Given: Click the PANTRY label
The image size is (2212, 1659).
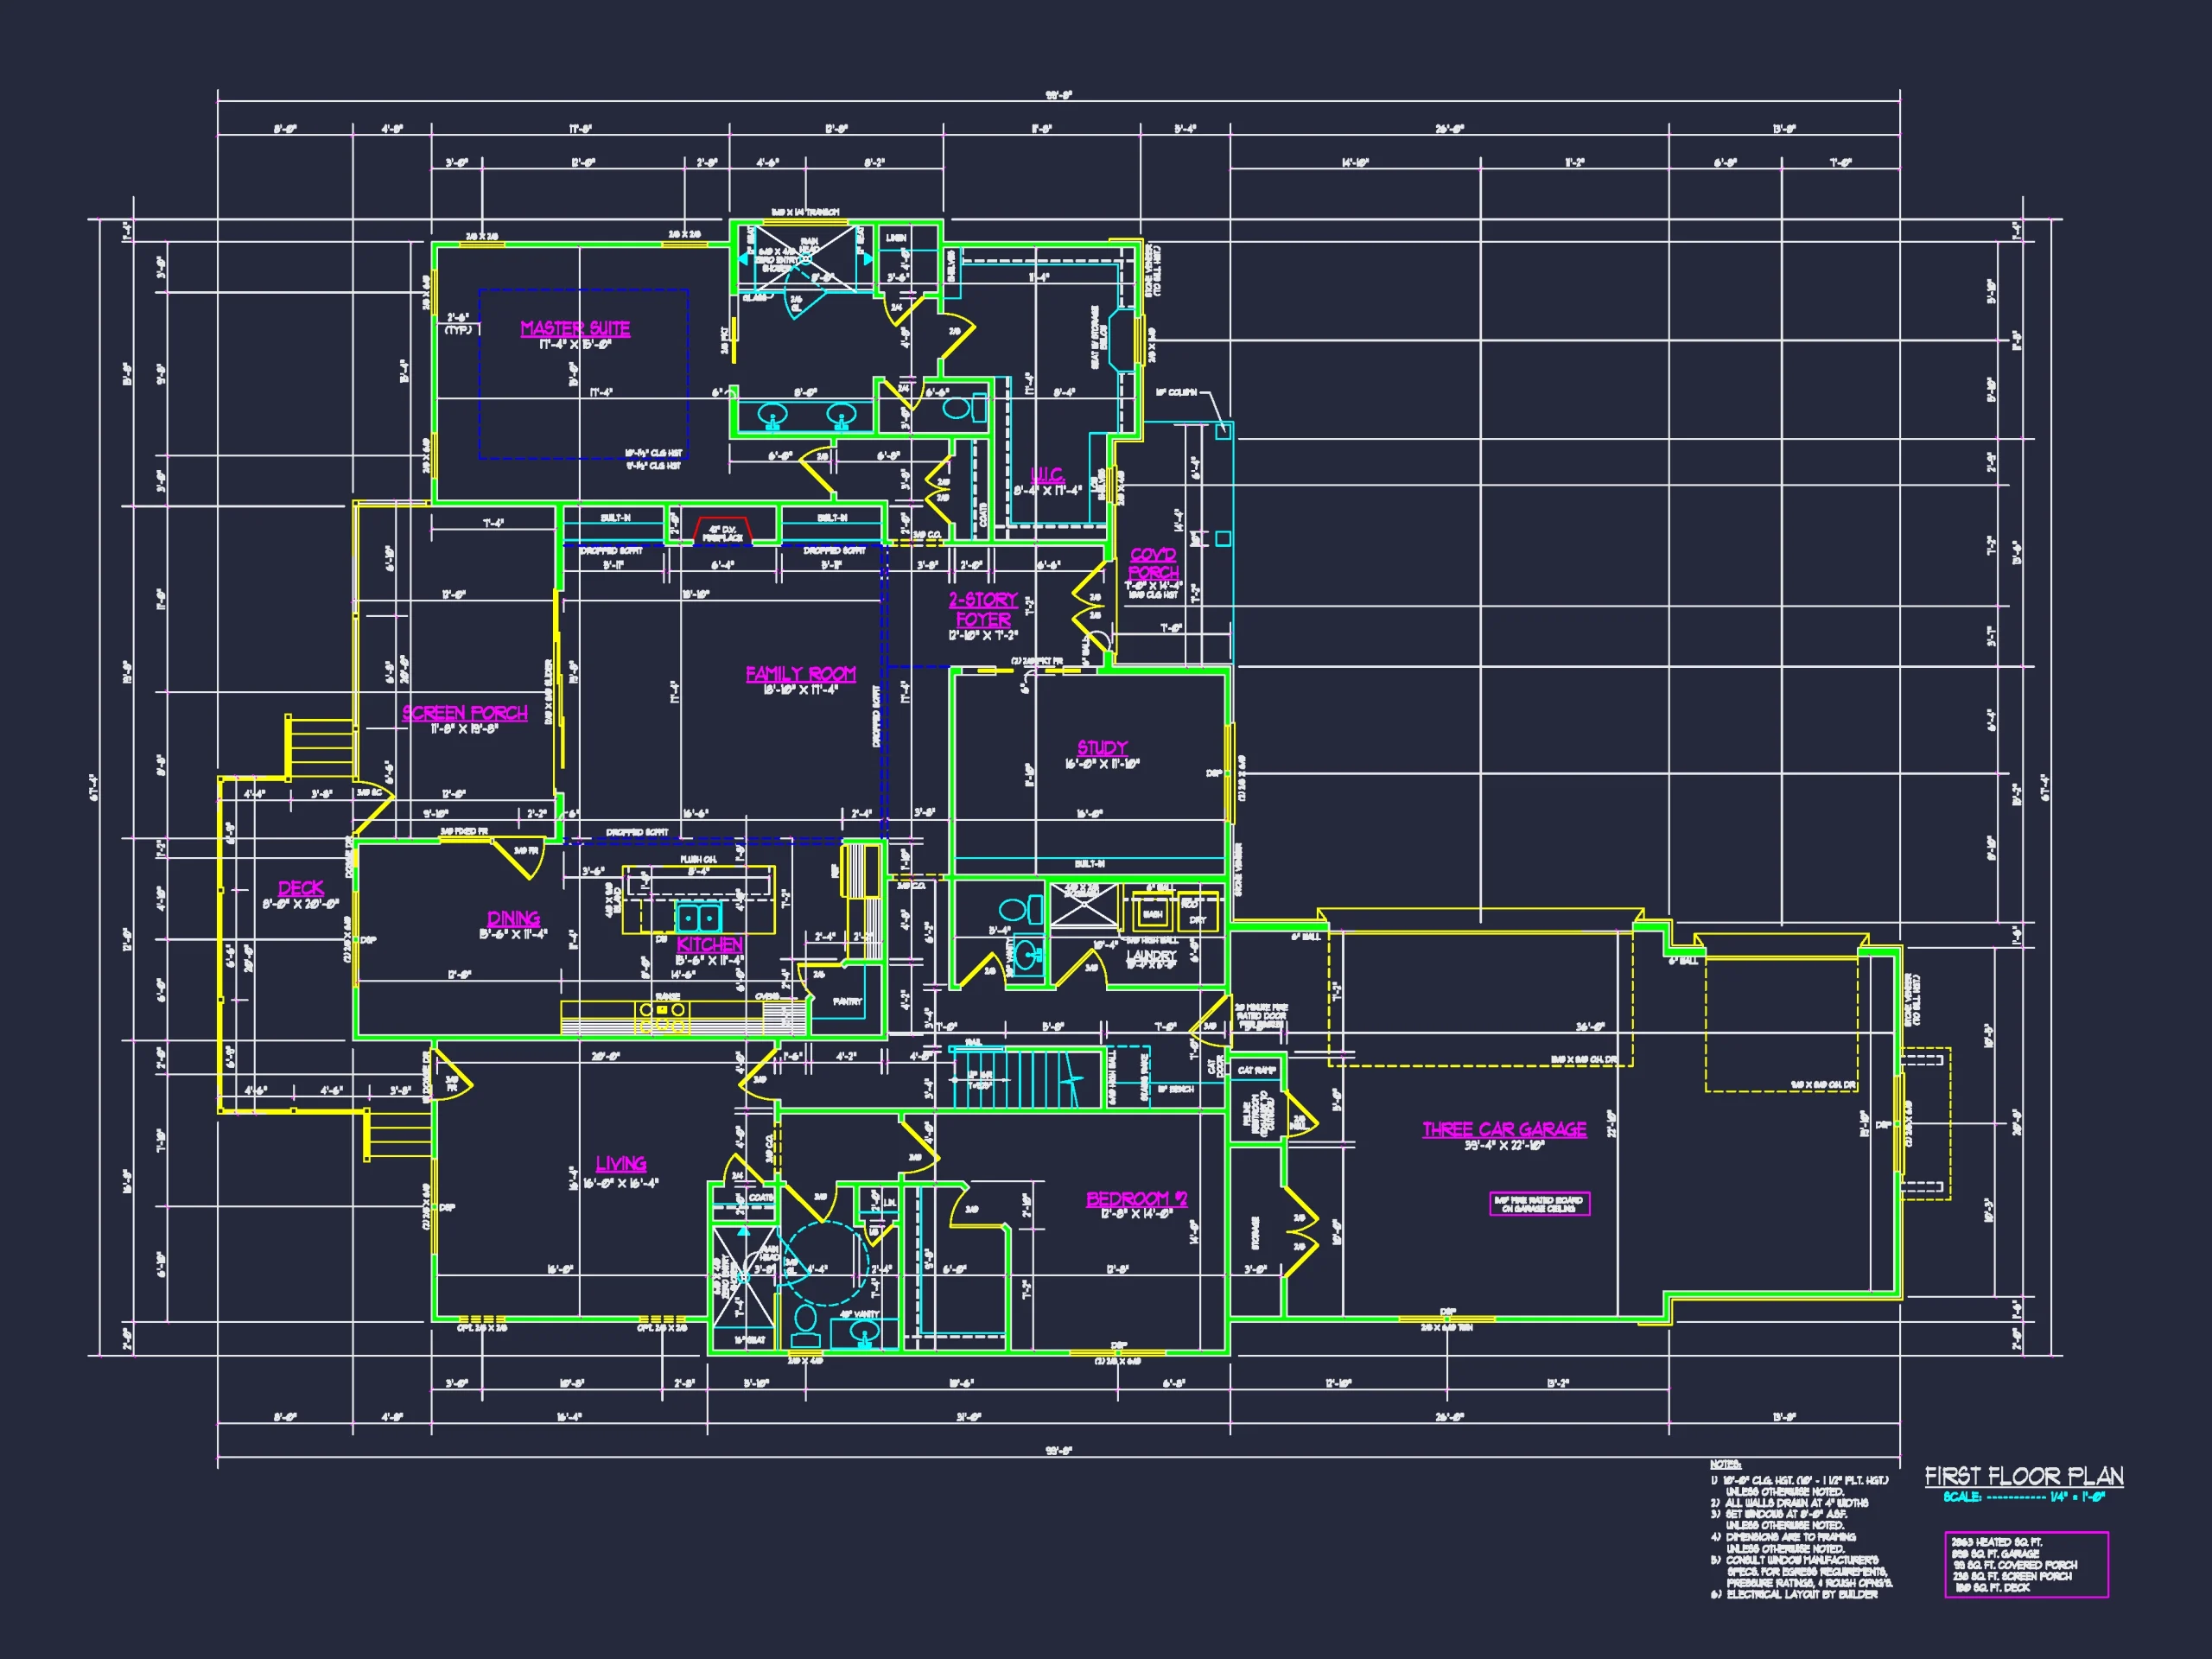Looking at the screenshot, I should pos(847,1001).
